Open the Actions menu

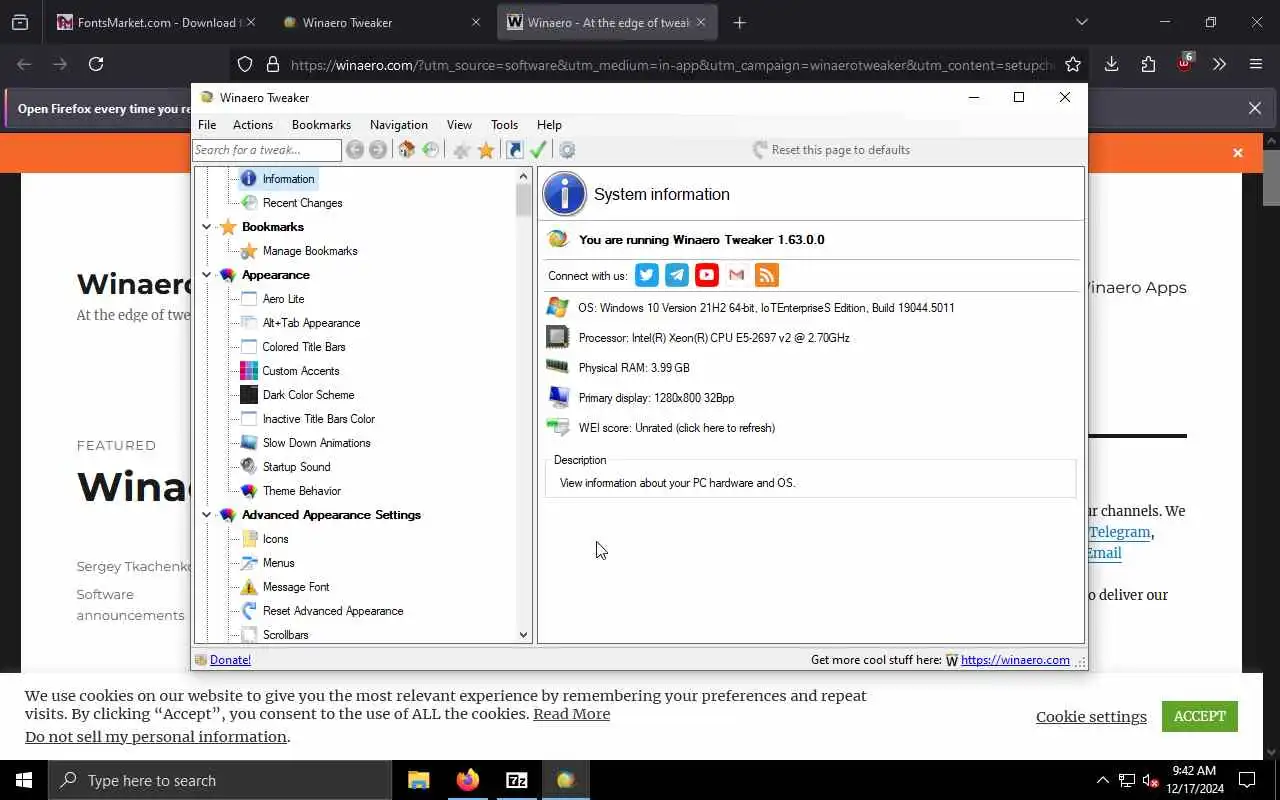coord(253,125)
